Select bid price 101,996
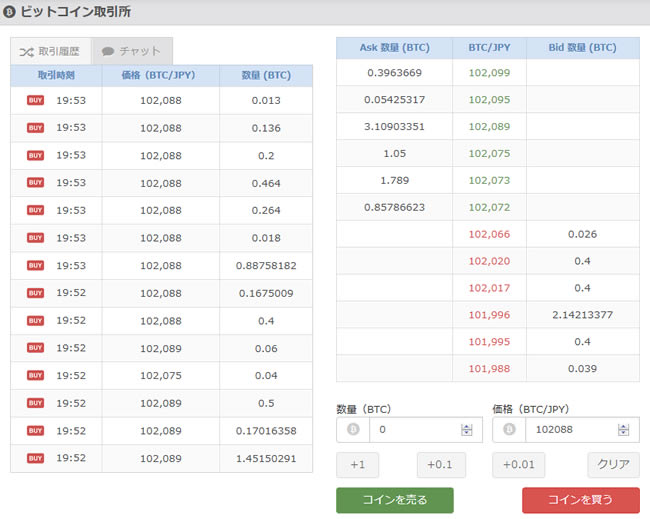 point(489,315)
